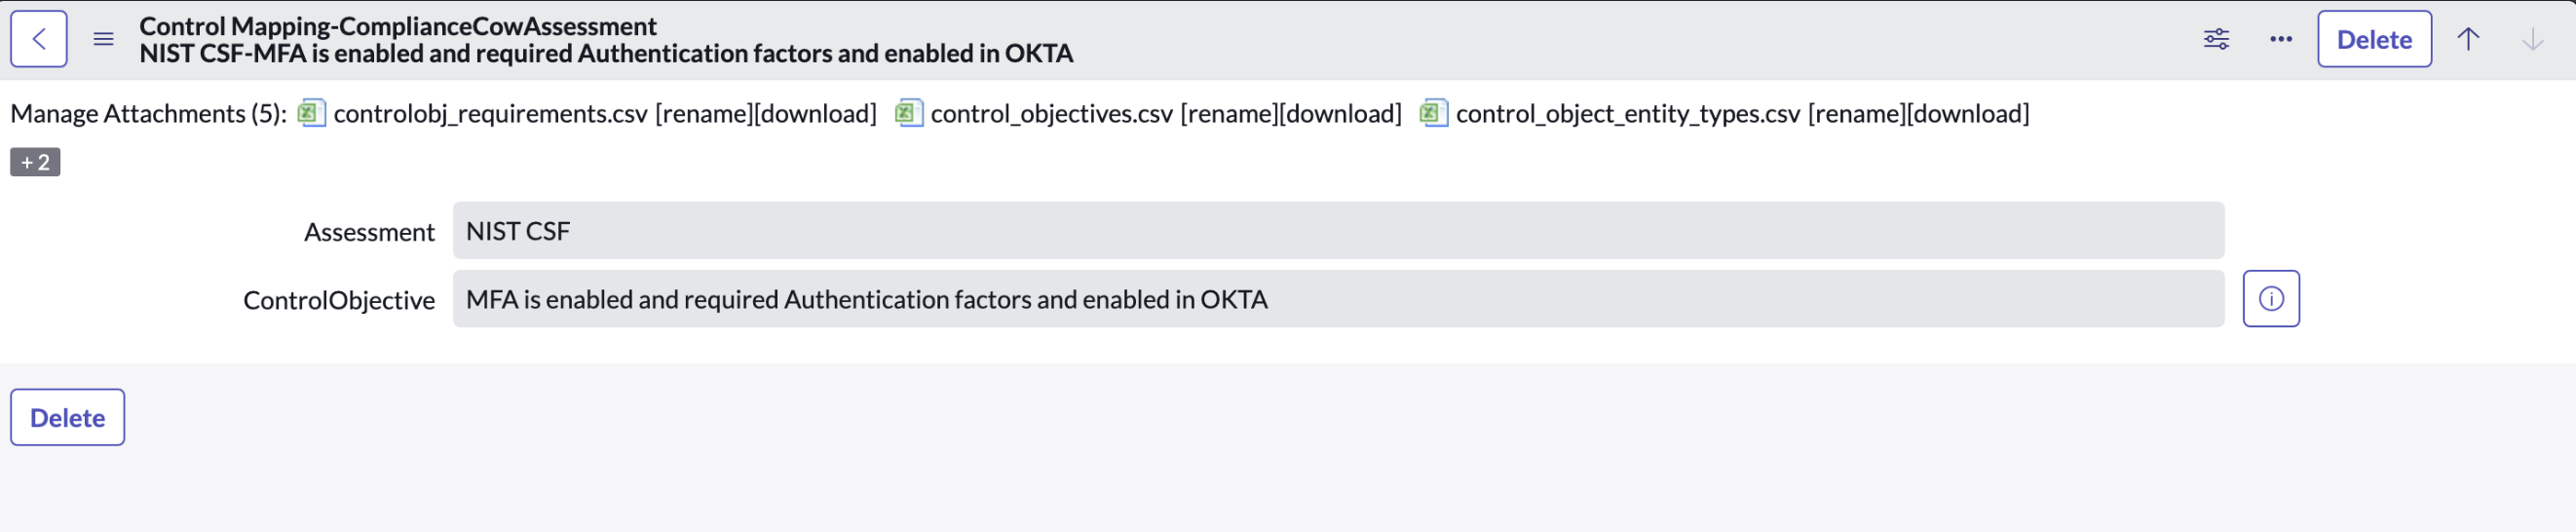Open the personalize form sliders icon

tap(2216, 39)
